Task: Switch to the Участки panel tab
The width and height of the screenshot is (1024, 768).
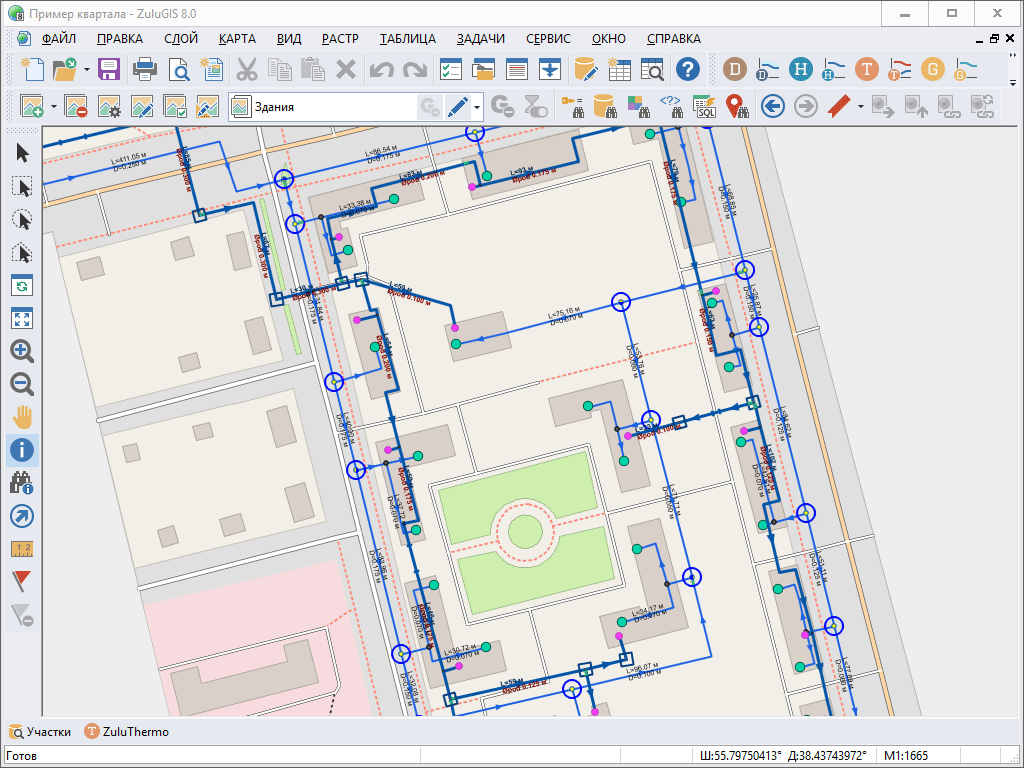Action: 40,732
